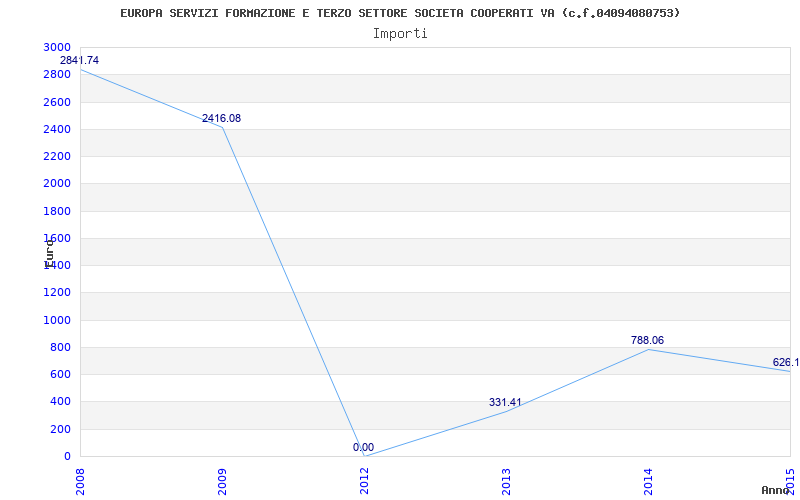Screen dimensions: 800x500
Task: Click x-axis year 2015
Action: click(x=790, y=483)
